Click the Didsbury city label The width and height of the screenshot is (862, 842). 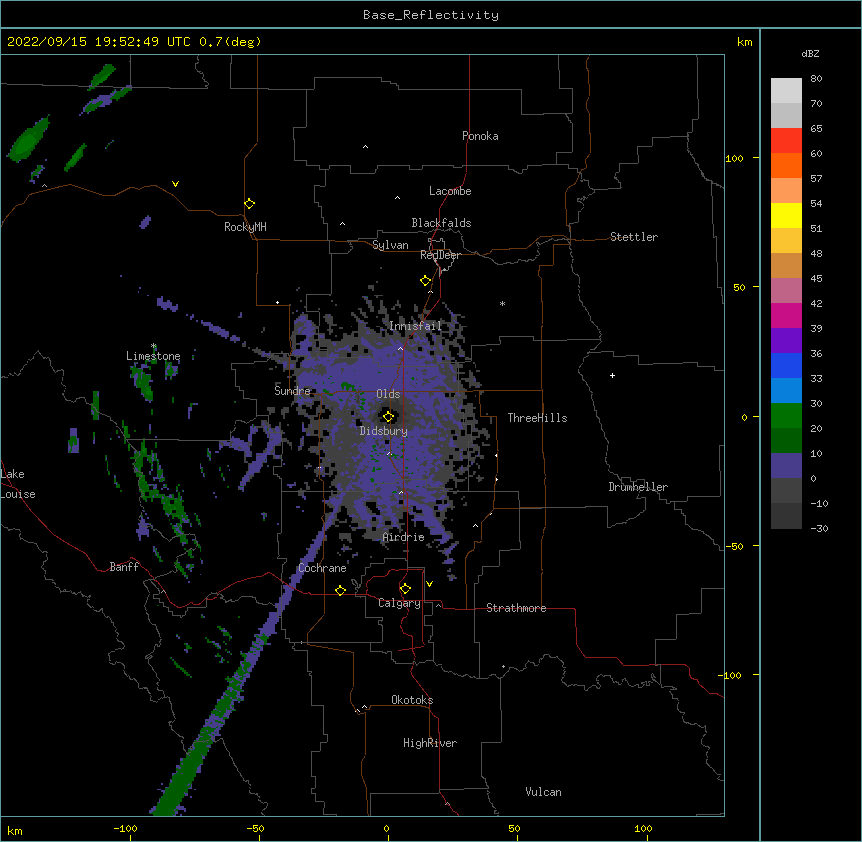pos(383,431)
